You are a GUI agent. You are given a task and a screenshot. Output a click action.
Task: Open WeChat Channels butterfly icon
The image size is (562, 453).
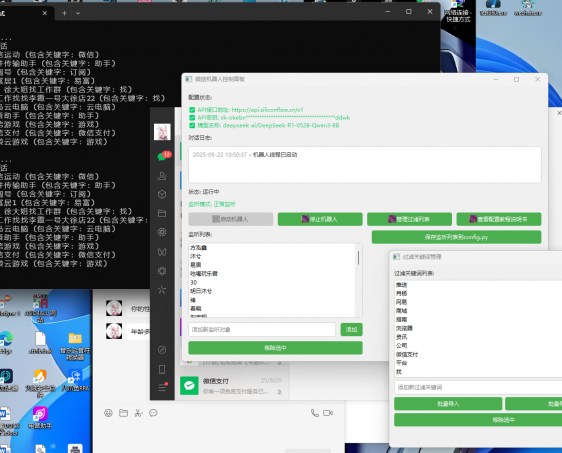click(162, 252)
